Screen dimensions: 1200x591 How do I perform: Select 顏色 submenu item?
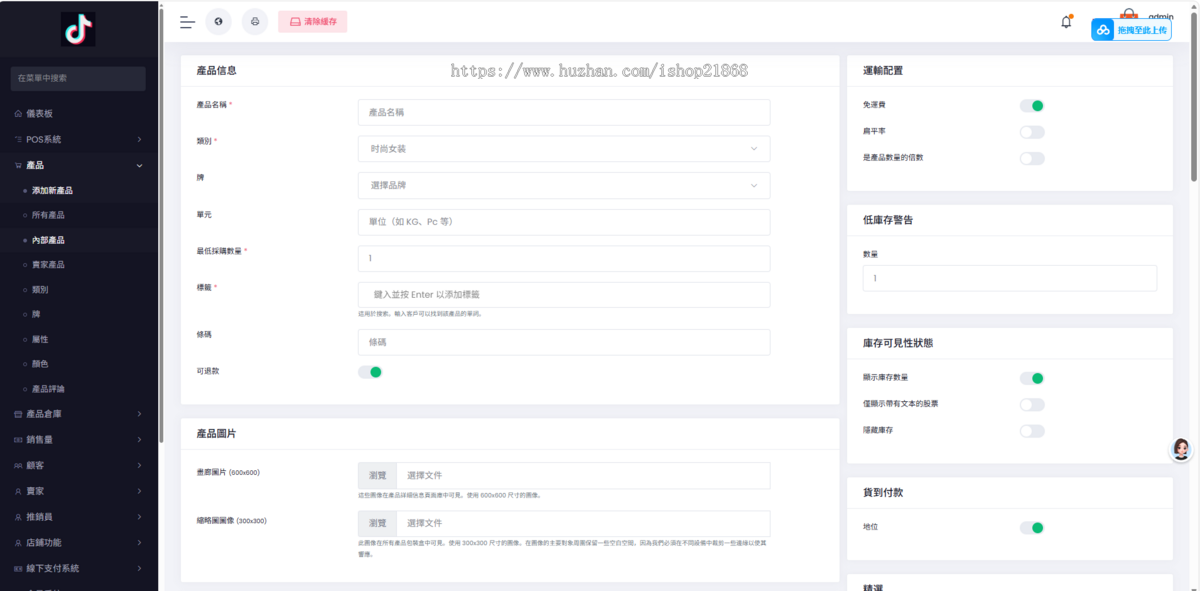40,364
